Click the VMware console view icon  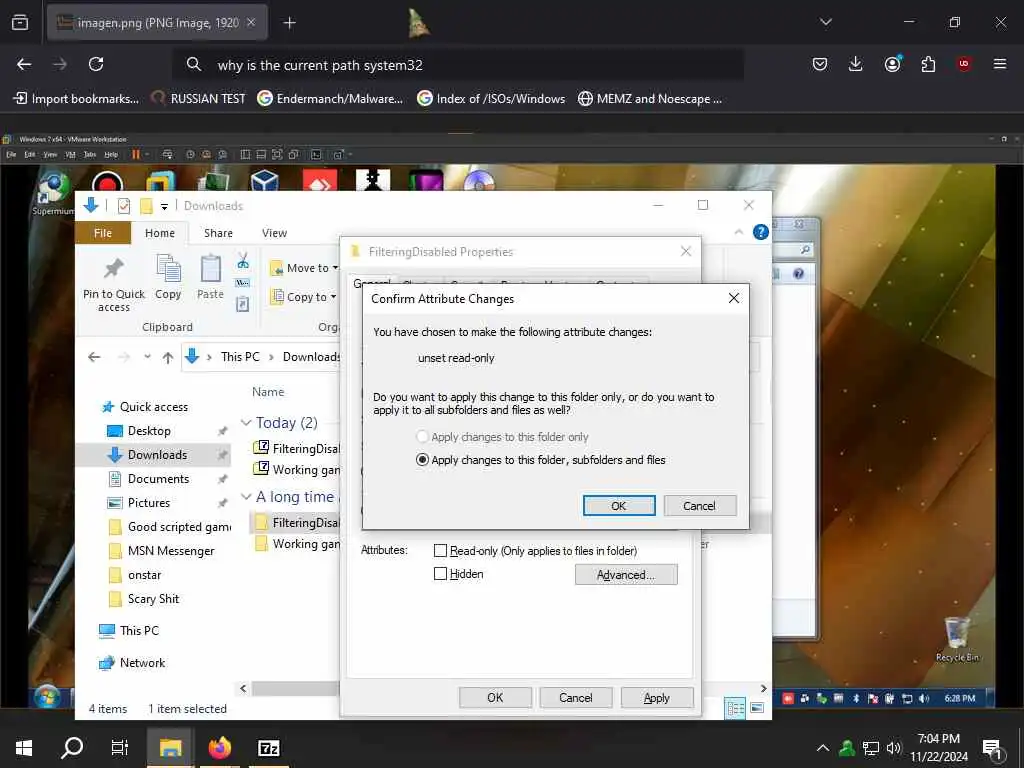click(316, 155)
